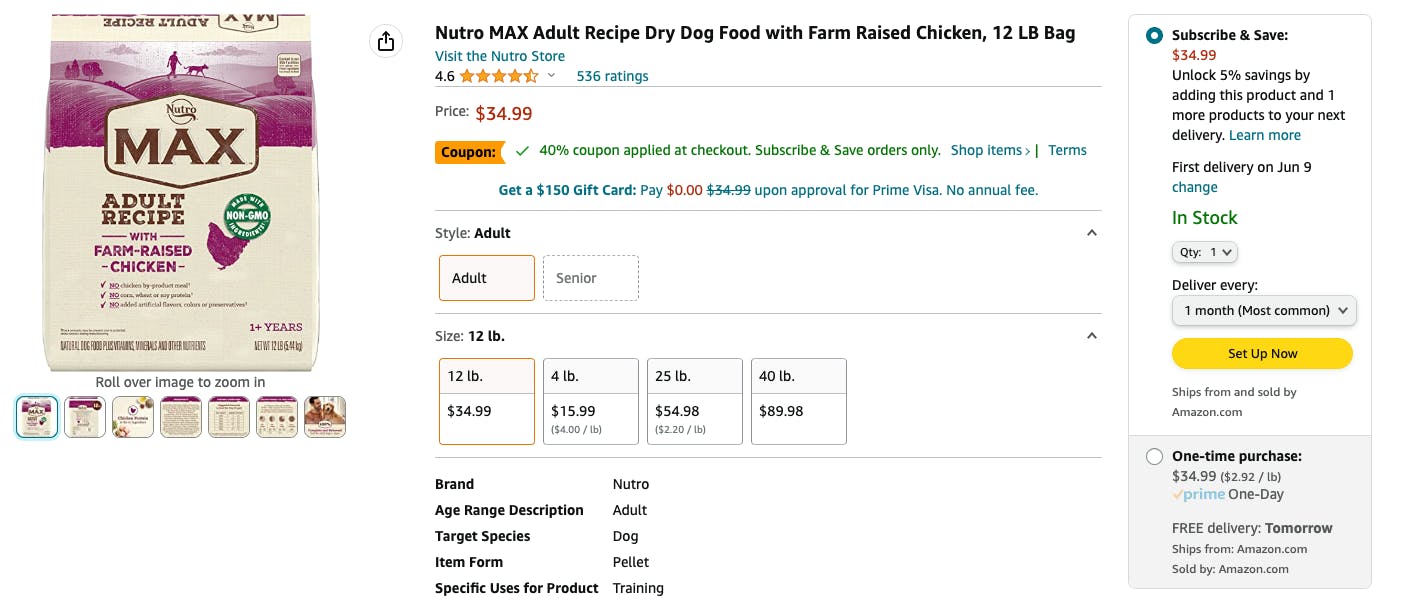The width and height of the screenshot is (1425, 606).
Task: Pick the 40 lb. size option
Action: (798, 401)
